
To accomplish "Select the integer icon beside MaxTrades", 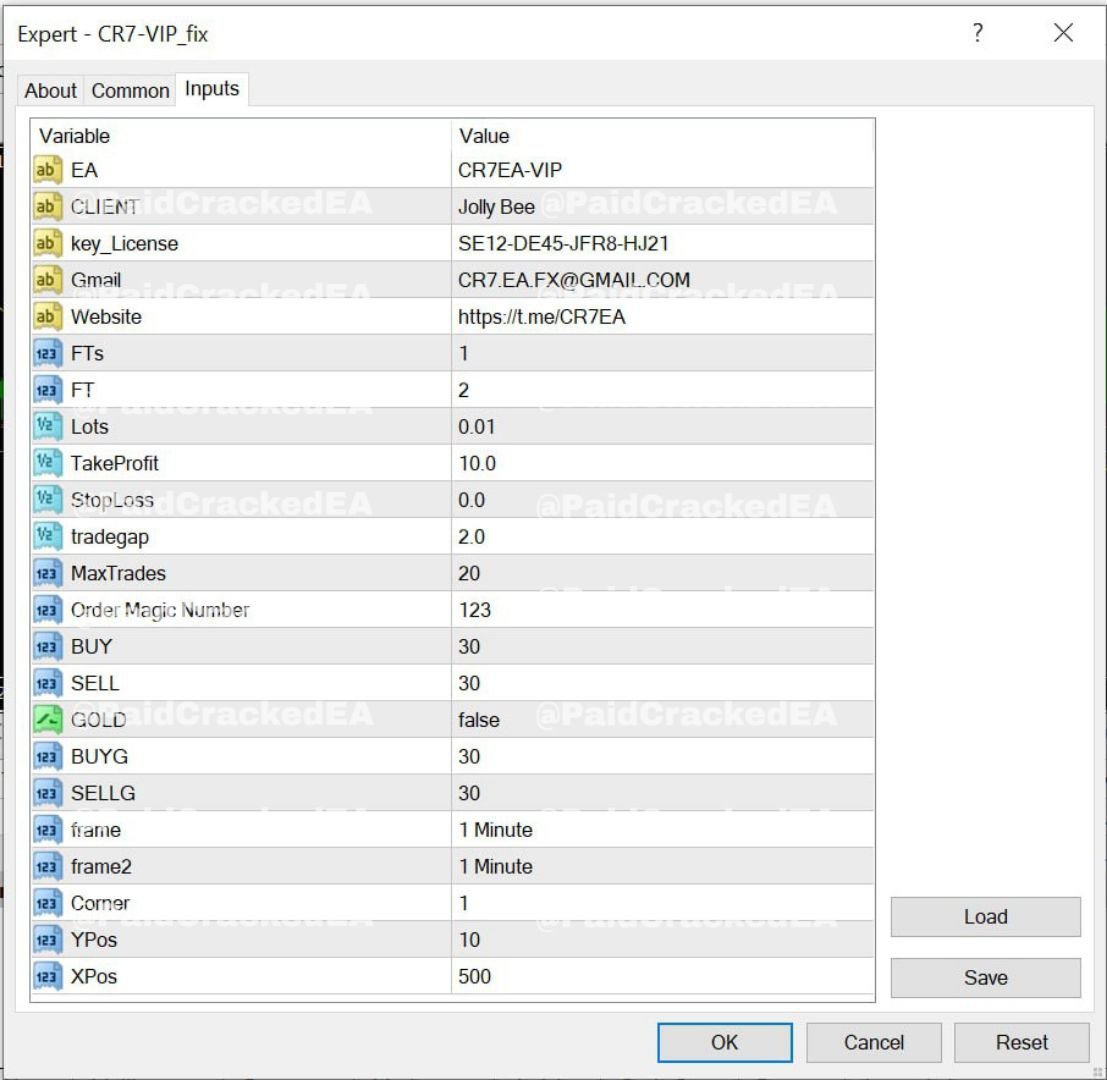I will coord(47,573).
